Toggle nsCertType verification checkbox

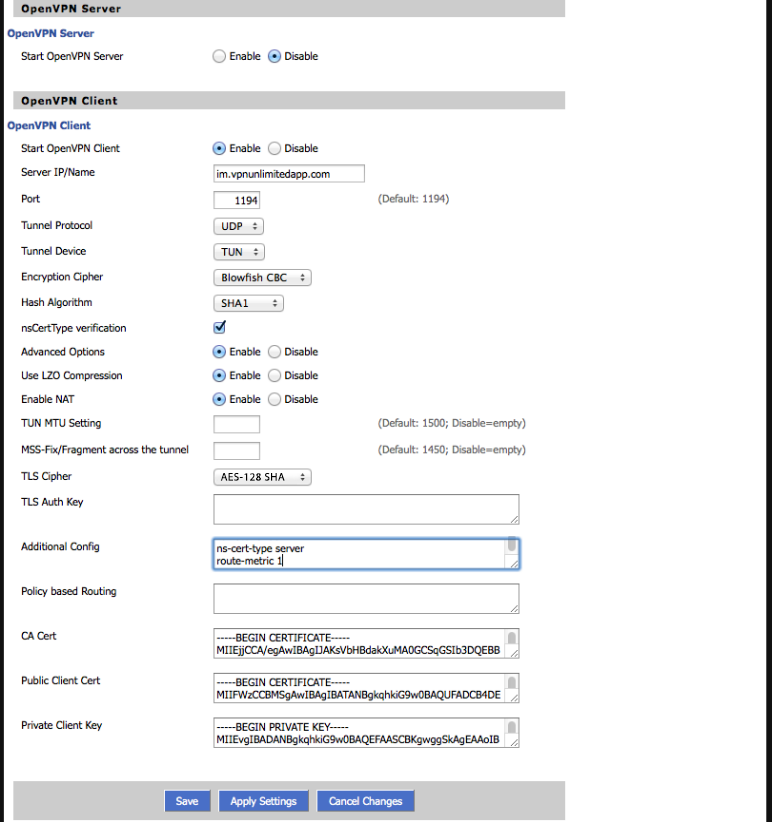[220, 328]
